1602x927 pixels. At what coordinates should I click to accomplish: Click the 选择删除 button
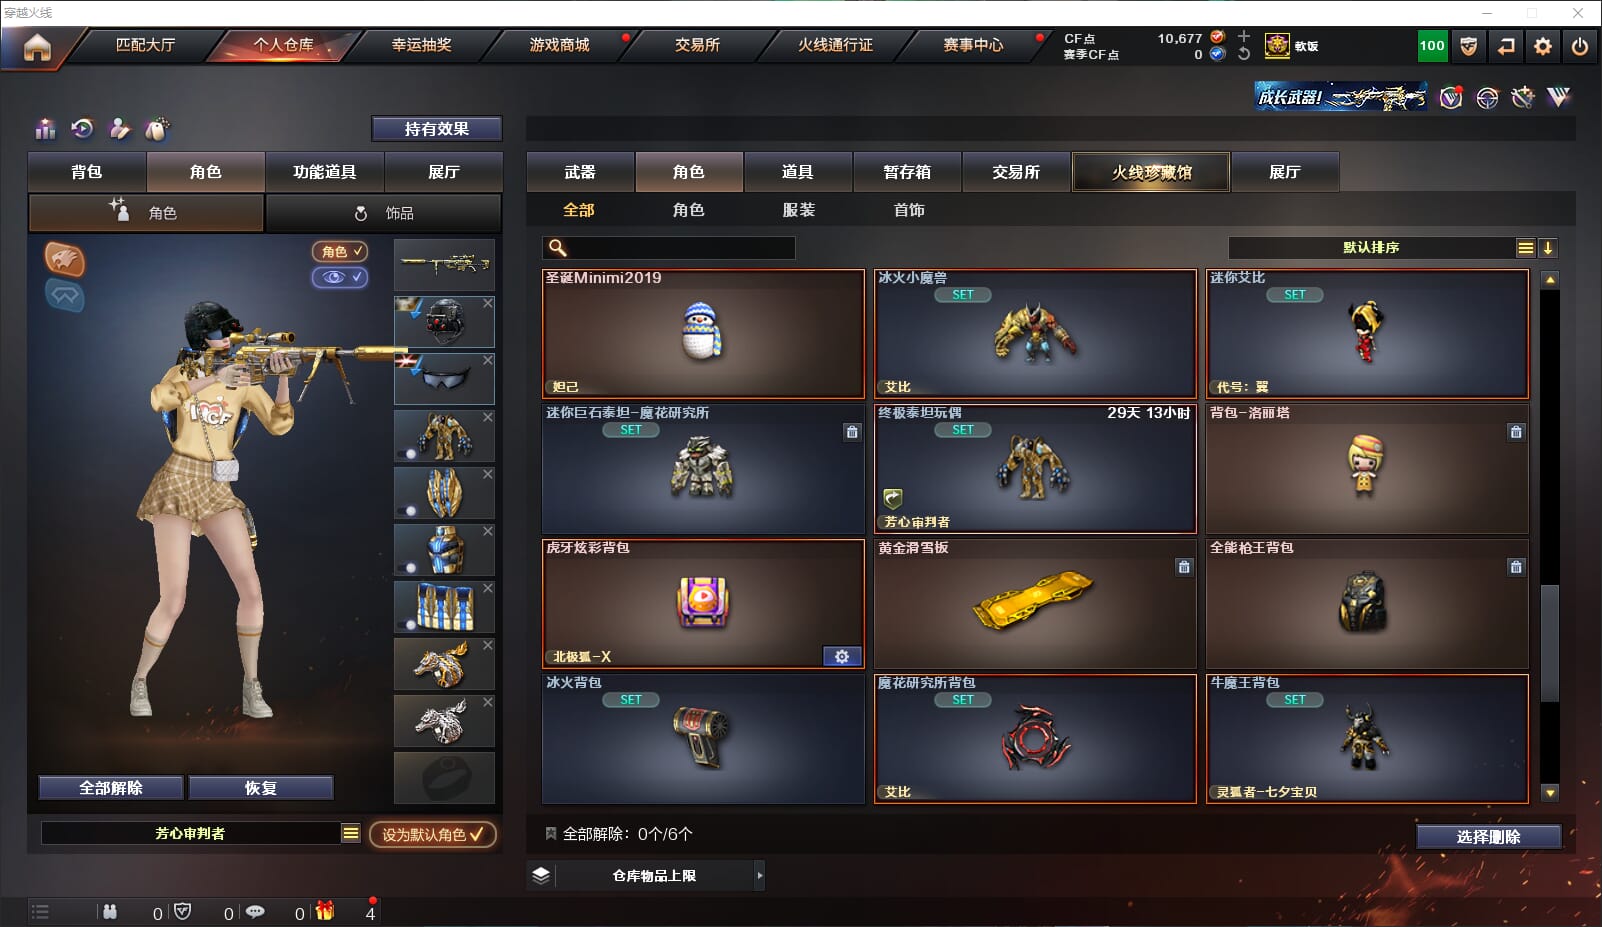click(1488, 837)
